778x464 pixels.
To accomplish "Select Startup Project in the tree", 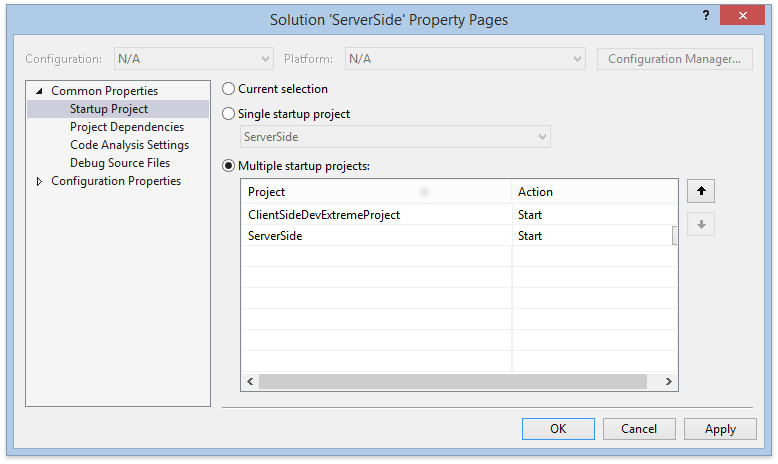I will (x=109, y=109).
